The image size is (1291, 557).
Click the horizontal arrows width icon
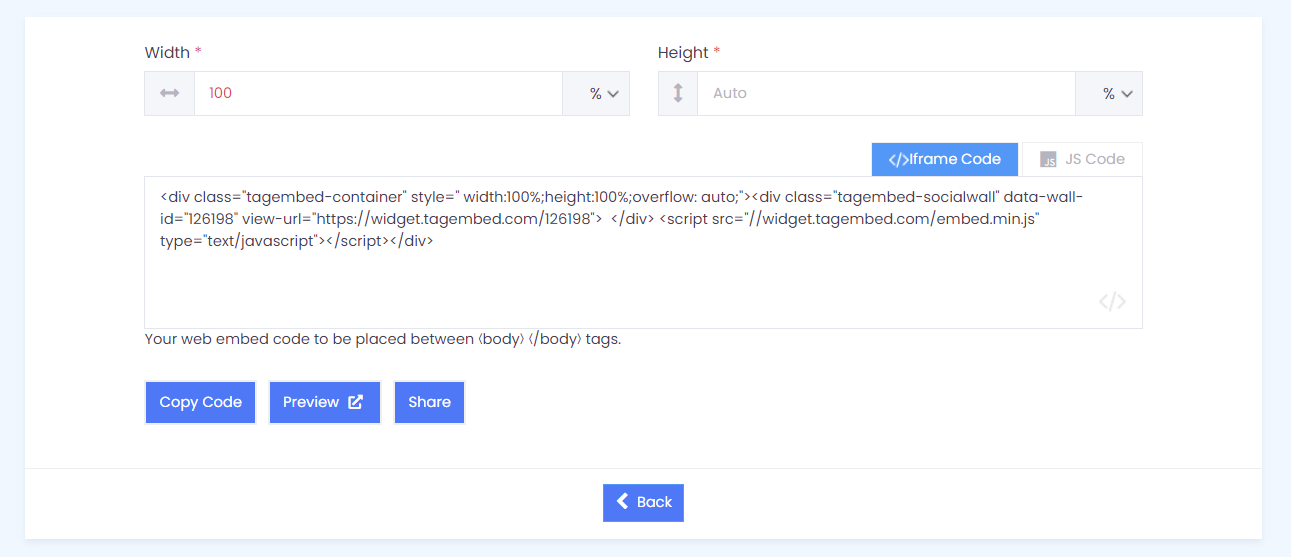coord(170,93)
